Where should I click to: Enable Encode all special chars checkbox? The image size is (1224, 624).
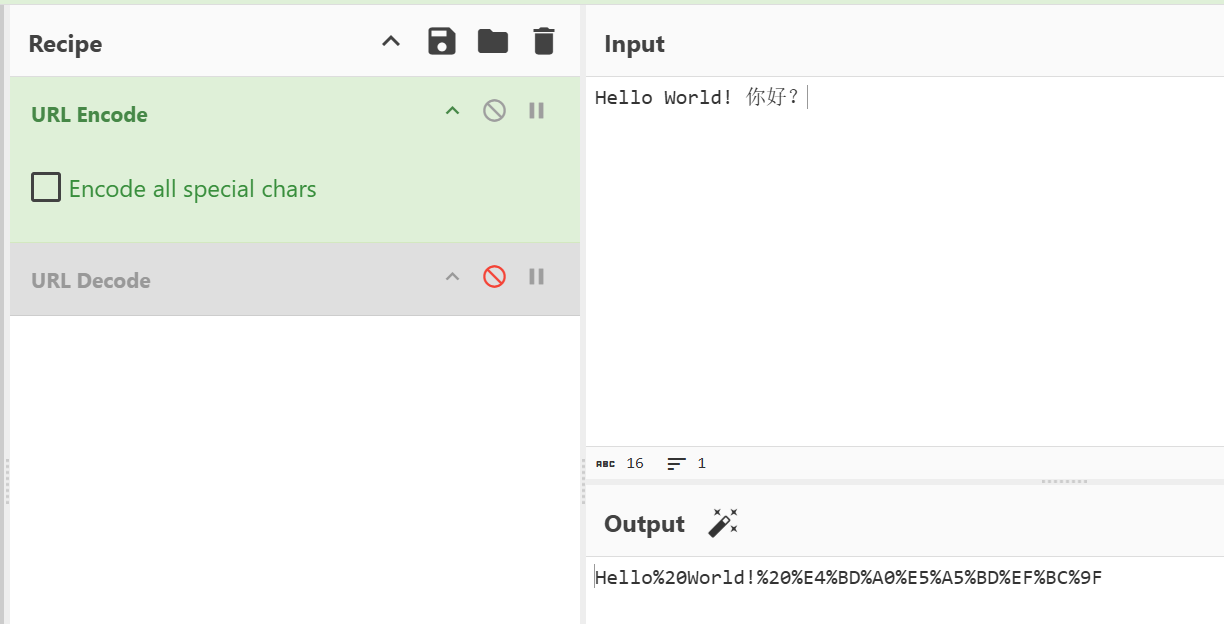tap(46, 187)
